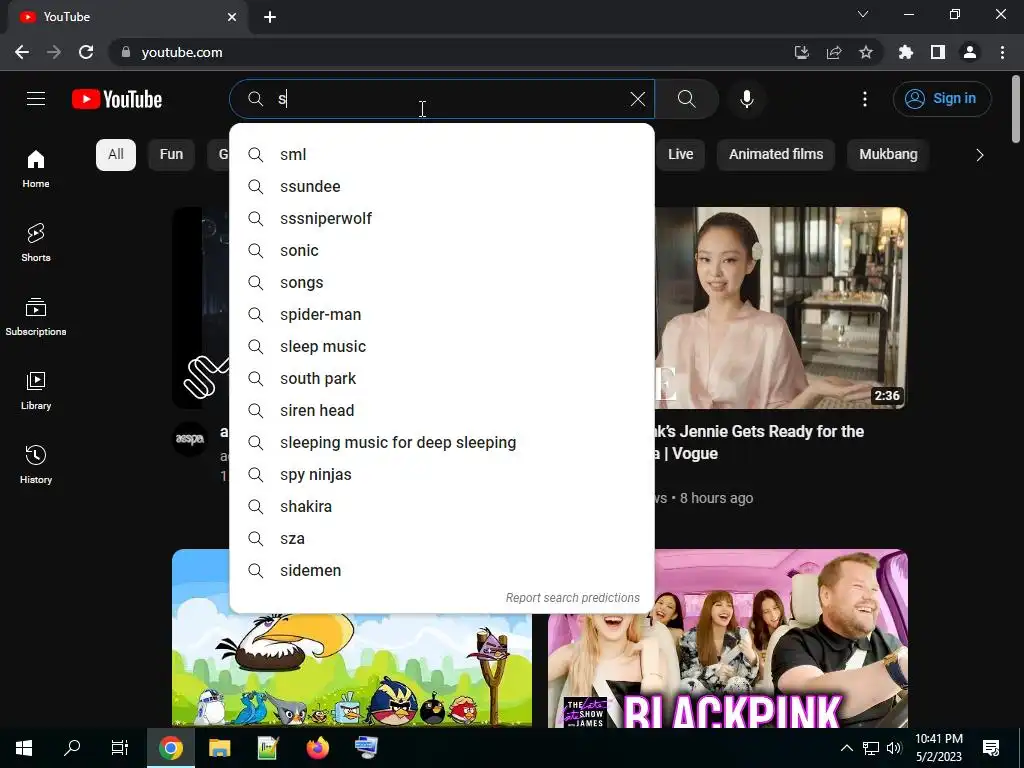Image resolution: width=1024 pixels, height=768 pixels.
Task: Pick the sleep music suggestion
Action: tap(442, 346)
